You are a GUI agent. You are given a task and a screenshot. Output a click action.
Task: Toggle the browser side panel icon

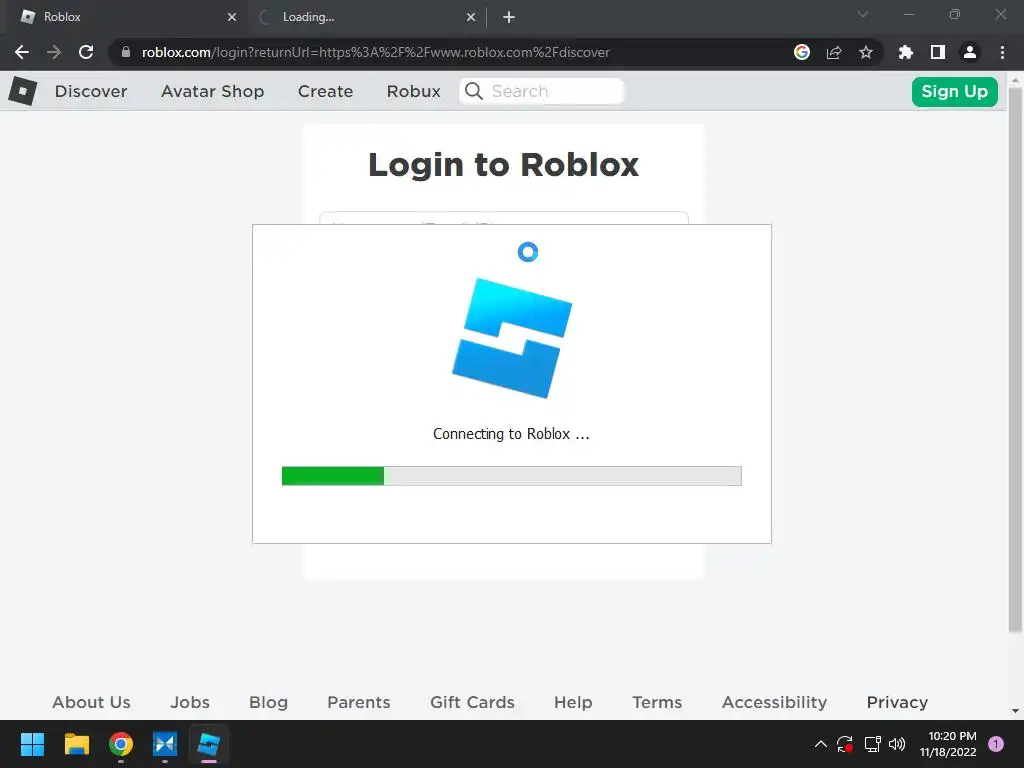point(938,52)
